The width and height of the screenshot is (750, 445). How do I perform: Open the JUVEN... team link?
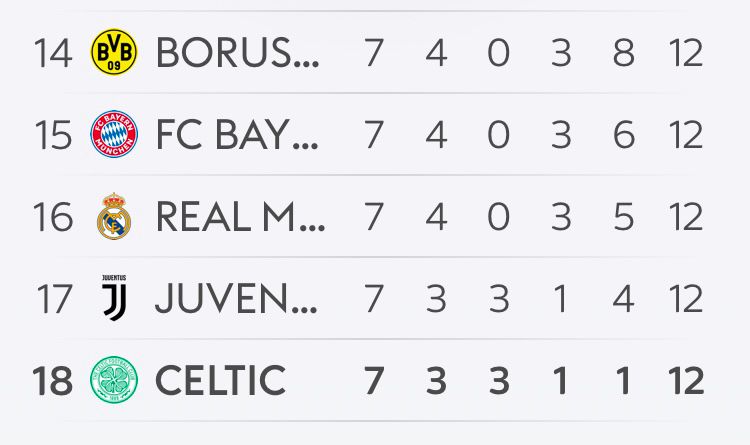(236, 299)
